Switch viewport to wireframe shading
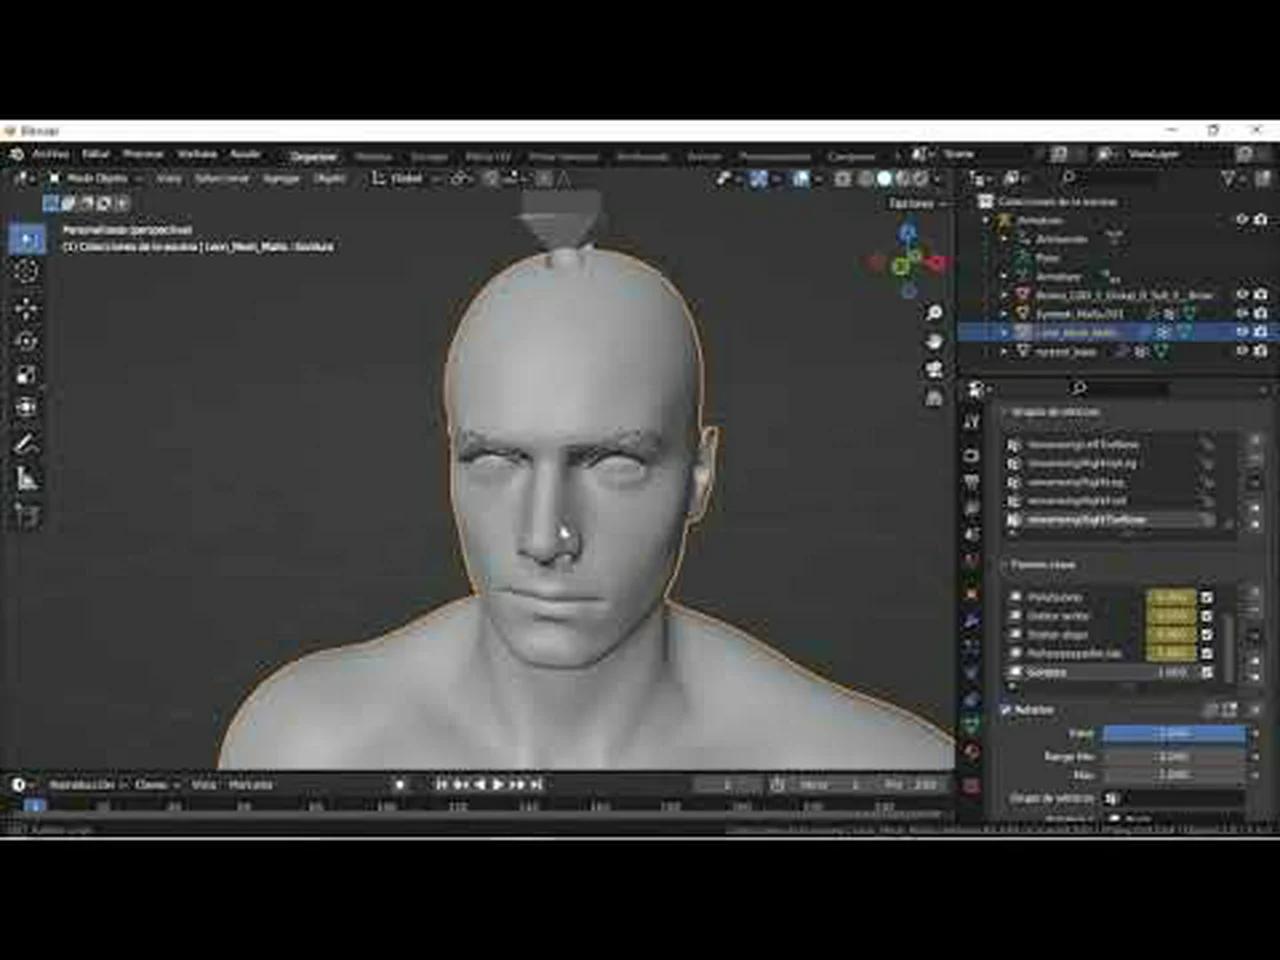Screen dimensions: 1280x960 865,179
